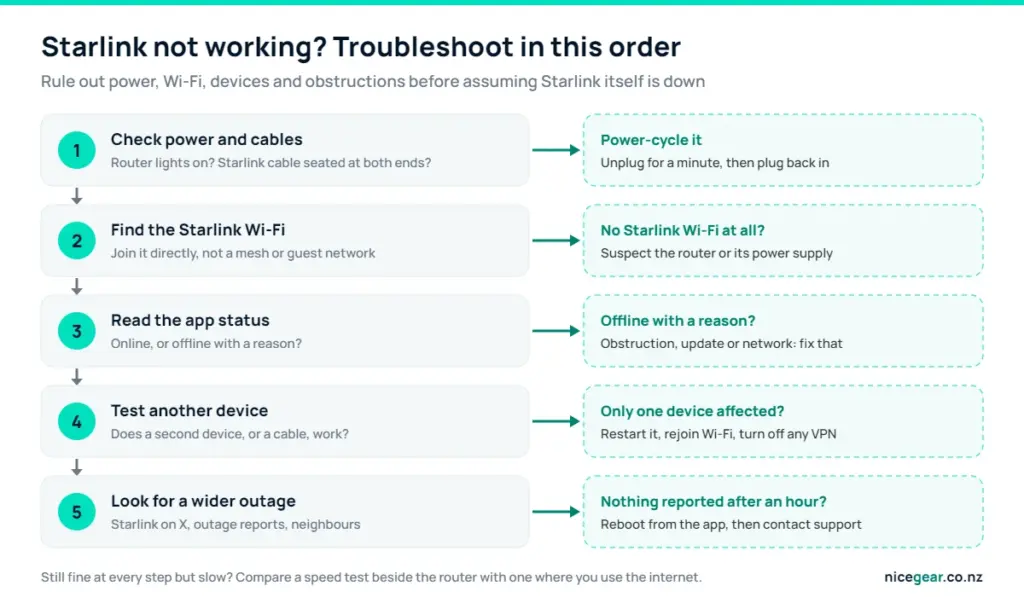Screen dimensions: 1024x597
Task: Click the green 'Offline with a reason?' heading
Action: (678, 321)
